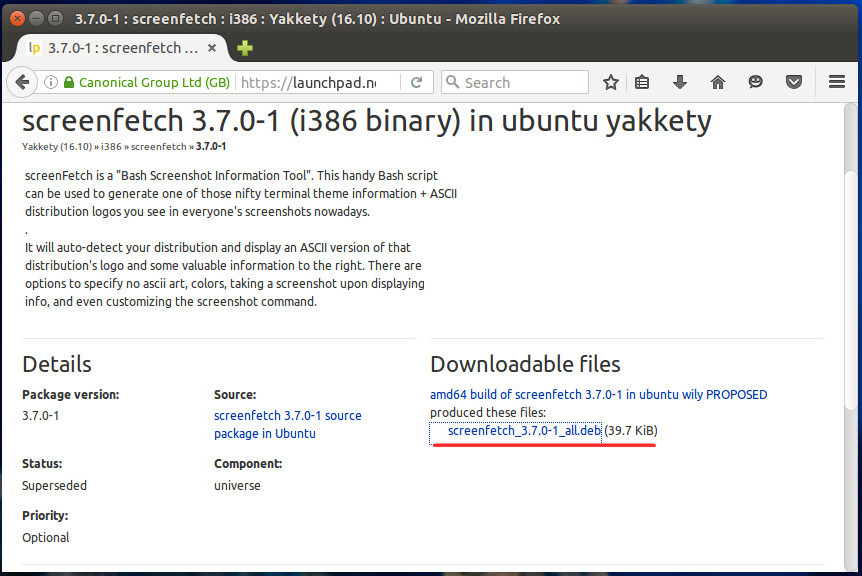Close the Firefox window
862x576 pixels.
pyautogui.click(x=17, y=19)
